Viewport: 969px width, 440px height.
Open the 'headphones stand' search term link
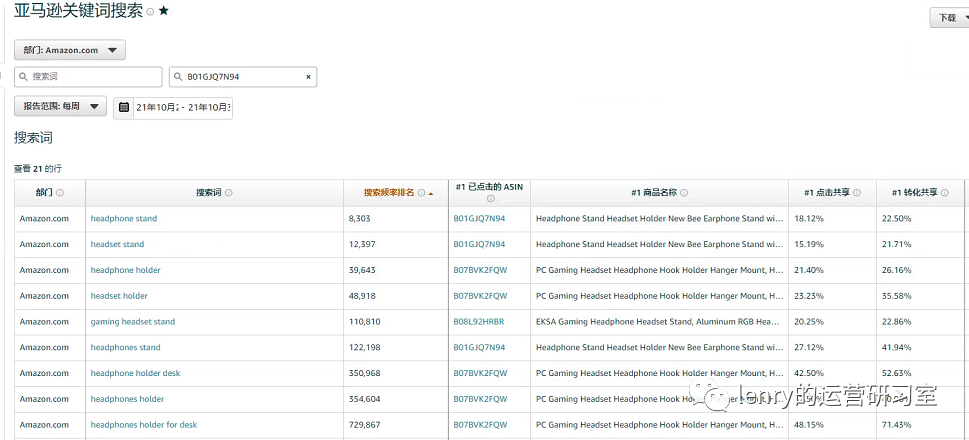pyautogui.click(x=125, y=347)
